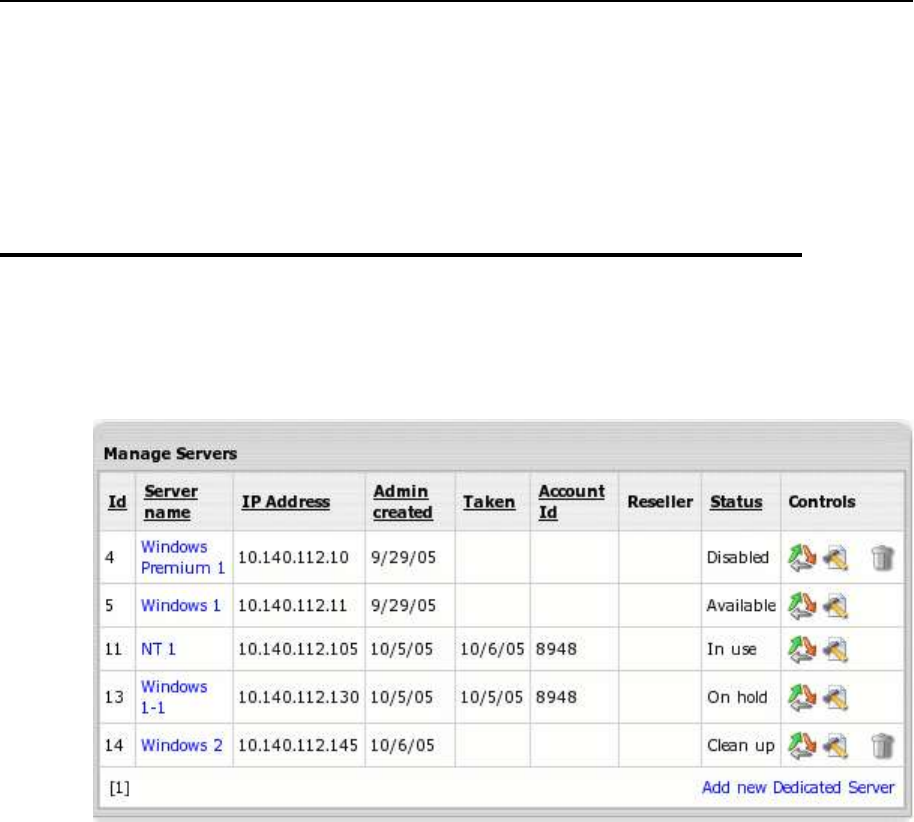Screen dimensions: 914x822
Task: Sort by the Admin created column header
Action: (402, 502)
